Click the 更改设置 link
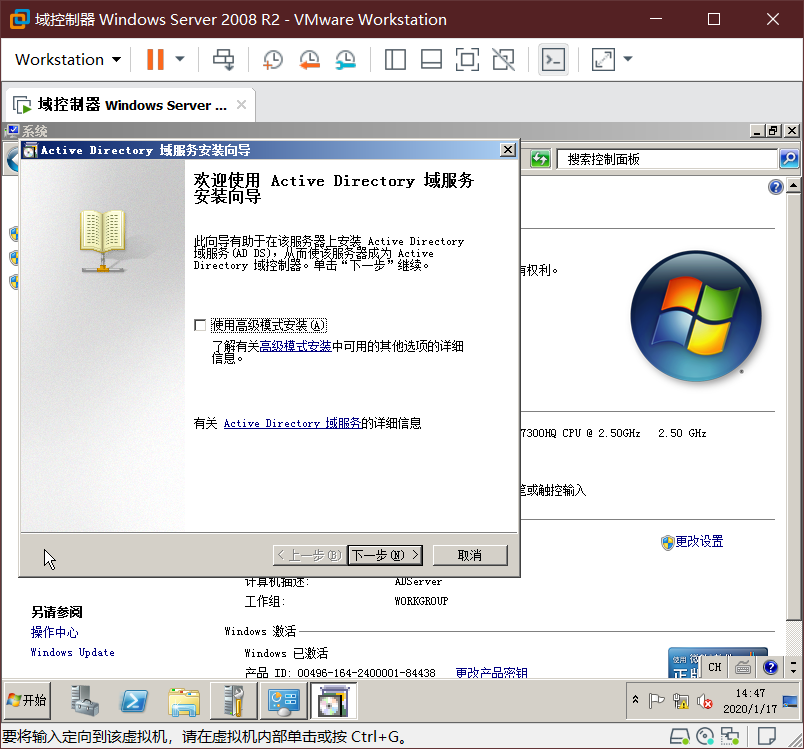This screenshot has height=749, width=804. [x=699, y=541]
